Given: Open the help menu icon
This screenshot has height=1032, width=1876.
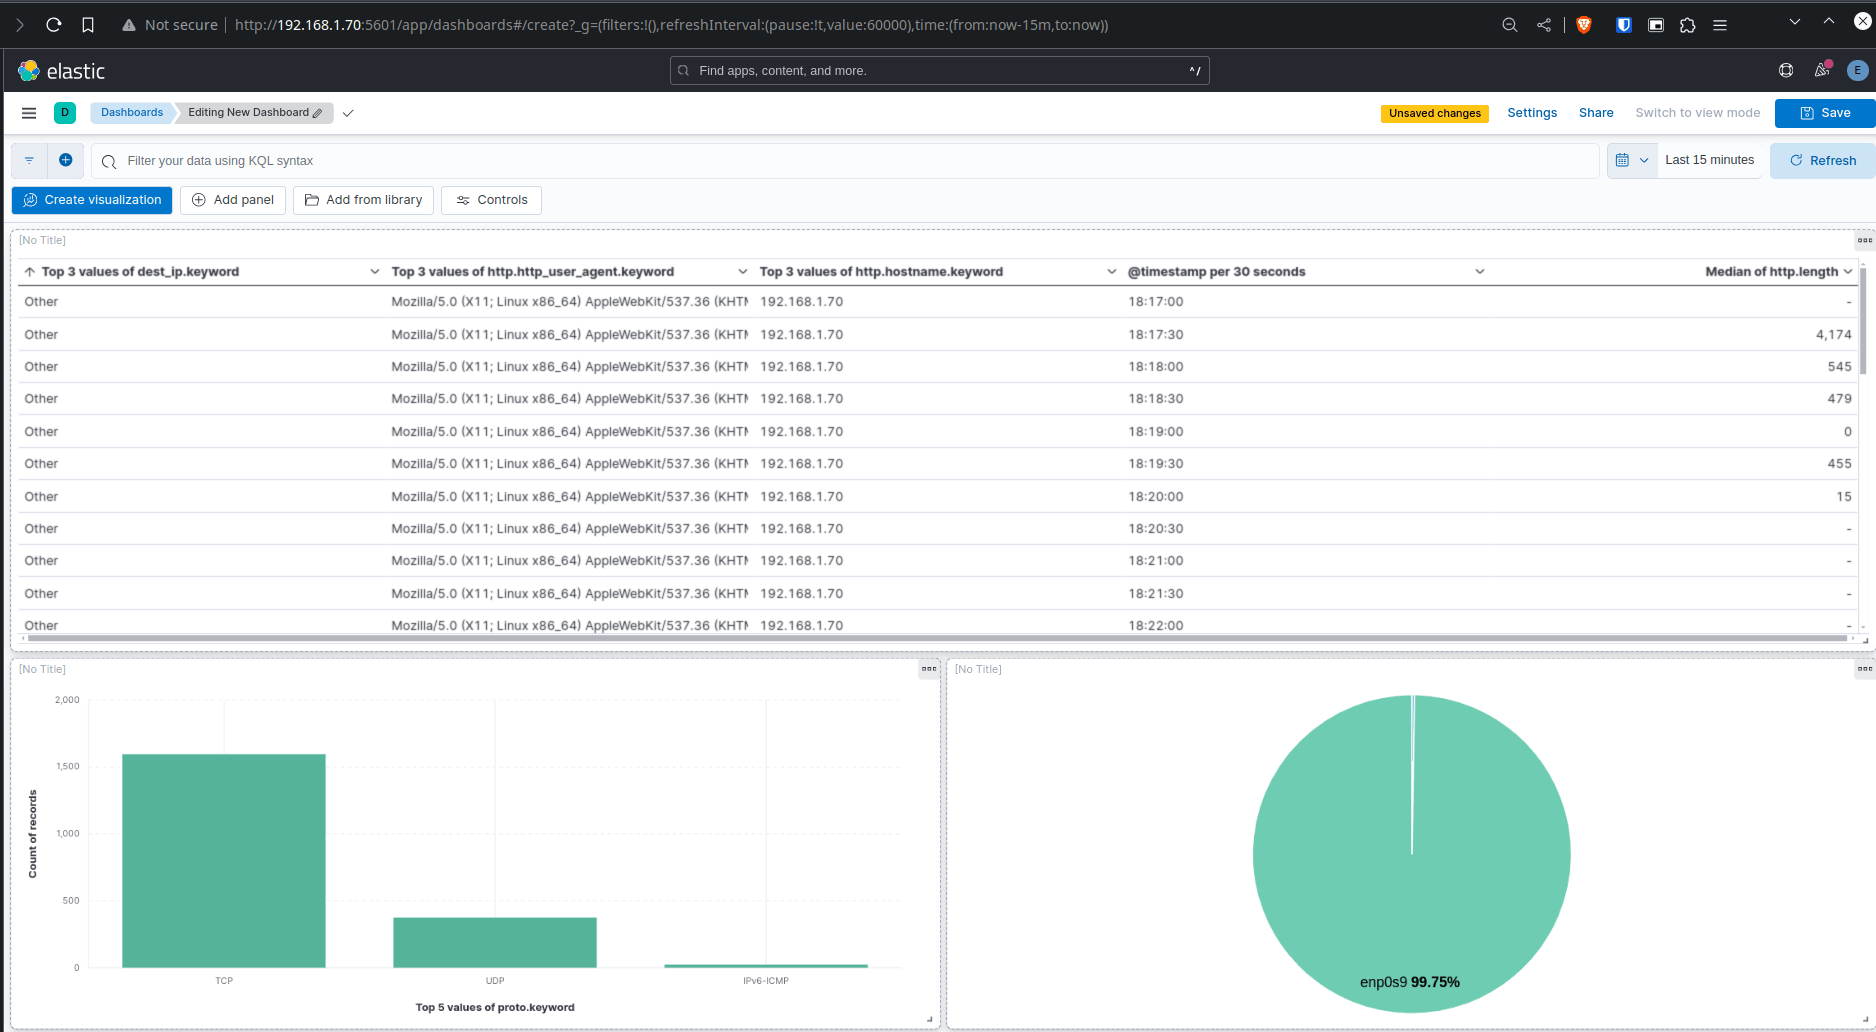Looking at the screenshot, I should (1786, 70).
